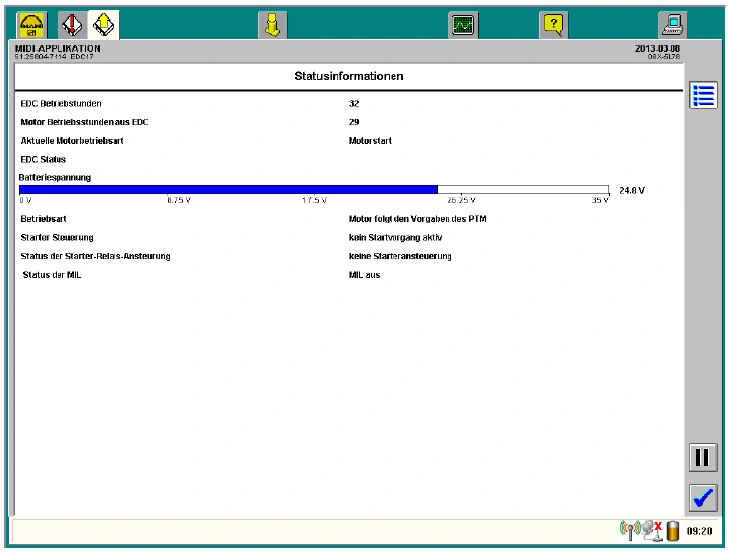
Task: Click the yellow down-arrow icon in the toolbar
Action: (272, 24)
